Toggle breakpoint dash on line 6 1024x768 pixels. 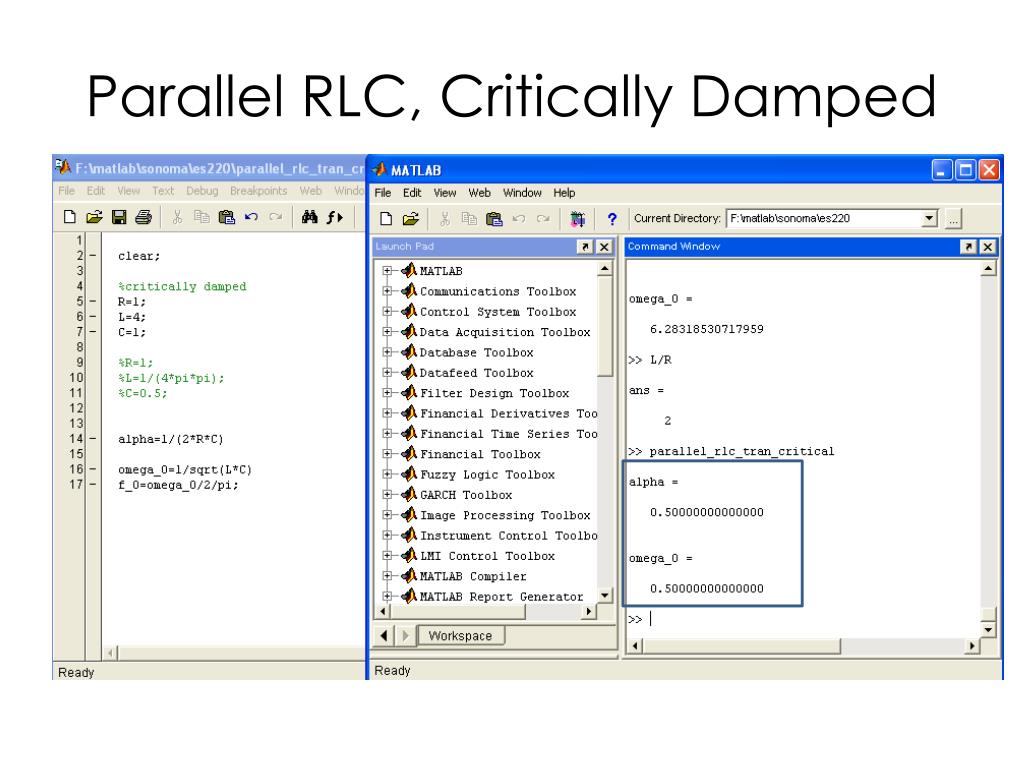(x=93, y=316)
